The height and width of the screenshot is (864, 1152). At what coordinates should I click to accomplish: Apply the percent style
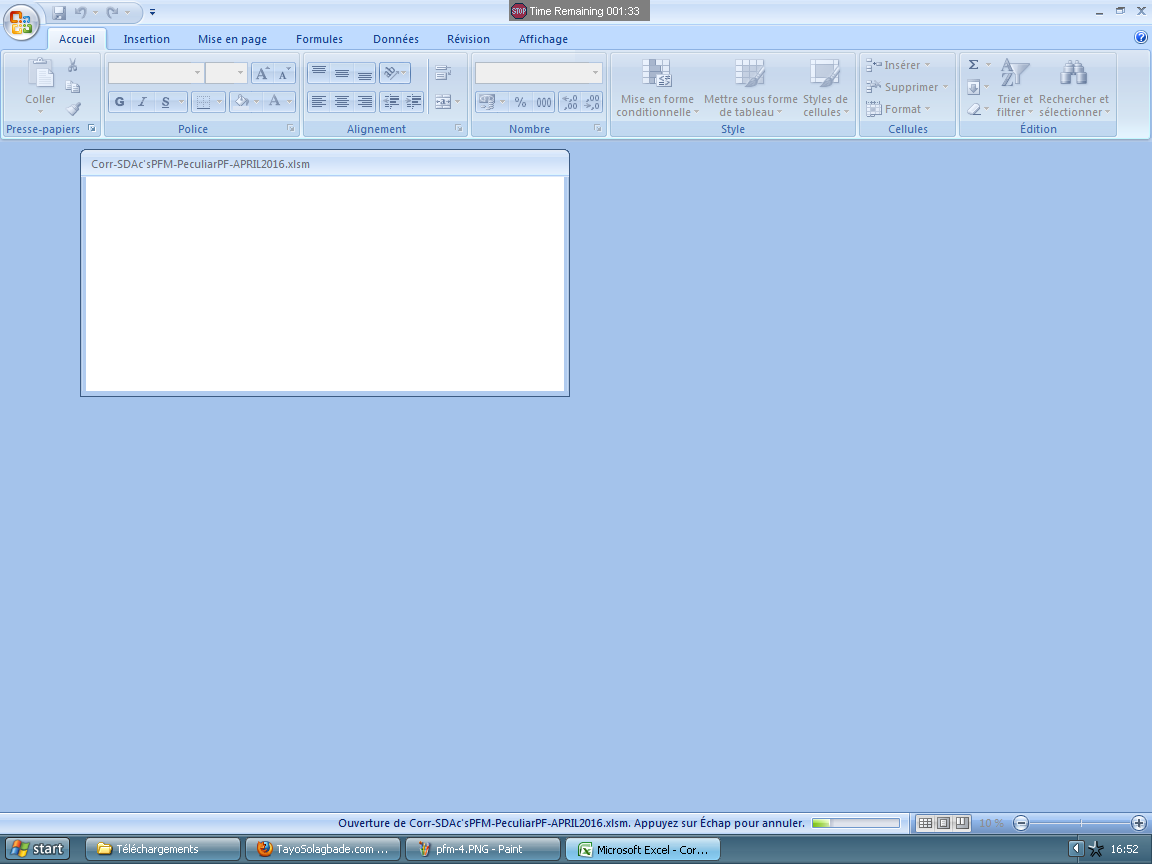click(x=520, y=102)
